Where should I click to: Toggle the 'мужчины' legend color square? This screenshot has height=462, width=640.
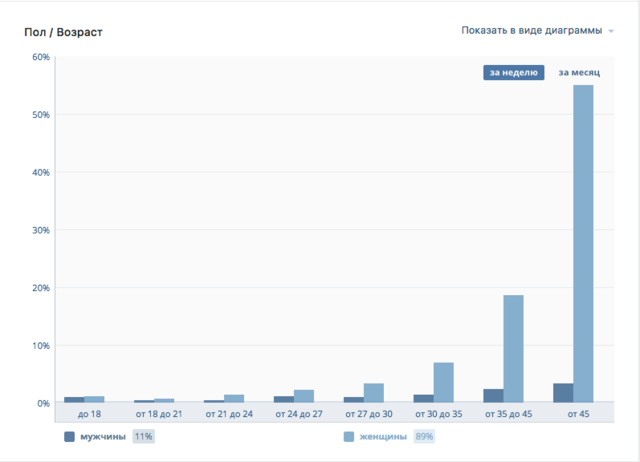pos(69,437)
